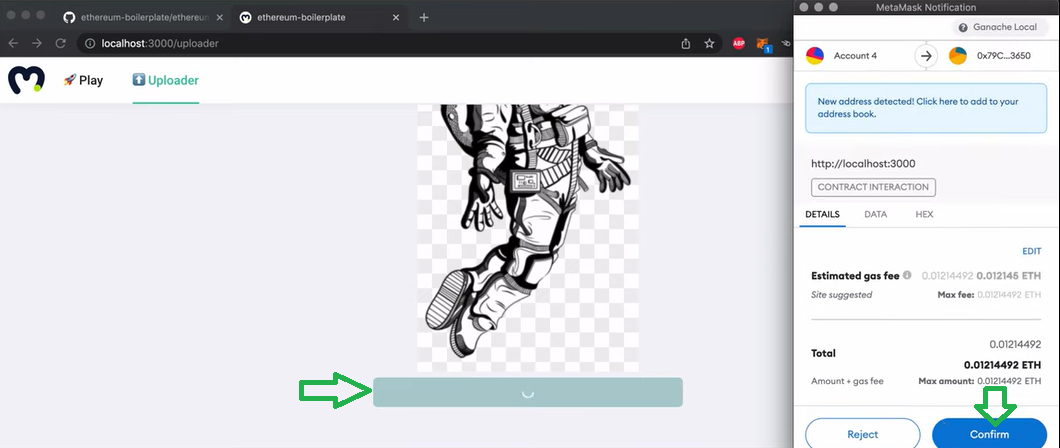Click the gas fee info icon
The image size is (1060, 448).
tap(907, 275)
